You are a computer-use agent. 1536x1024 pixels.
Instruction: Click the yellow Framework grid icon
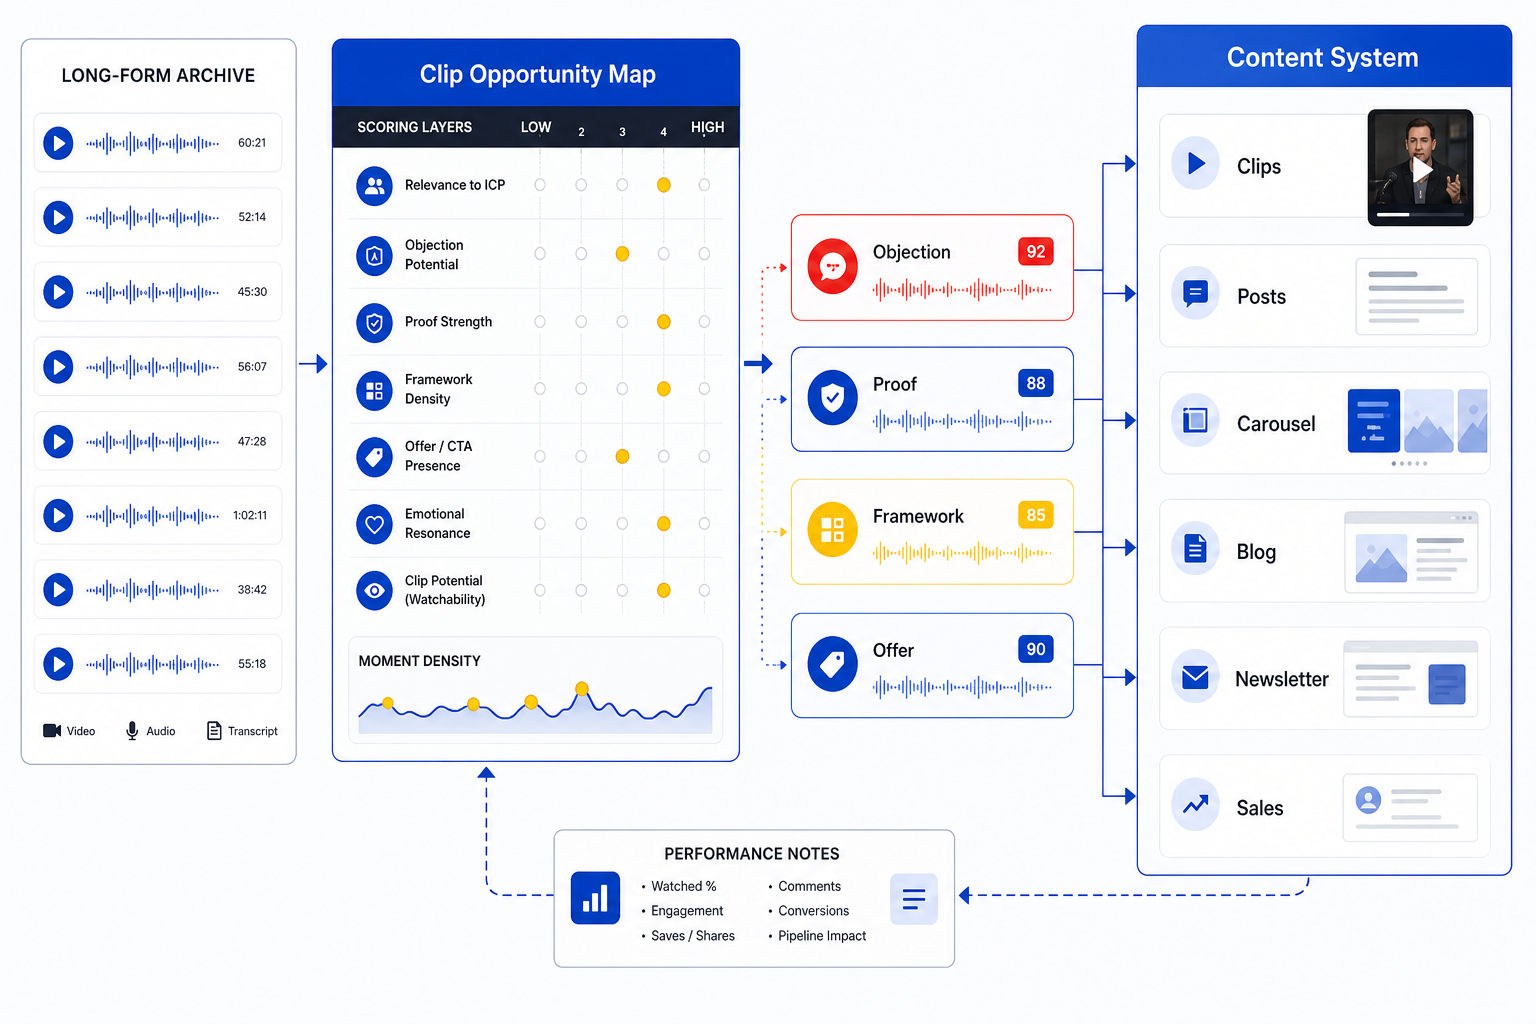832,530
